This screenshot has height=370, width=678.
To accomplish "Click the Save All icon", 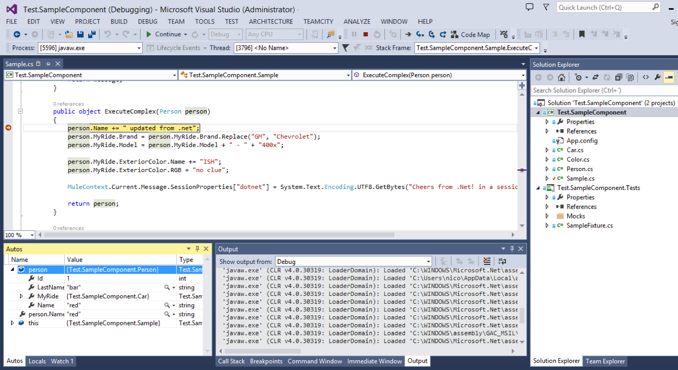I will (92, 34).
